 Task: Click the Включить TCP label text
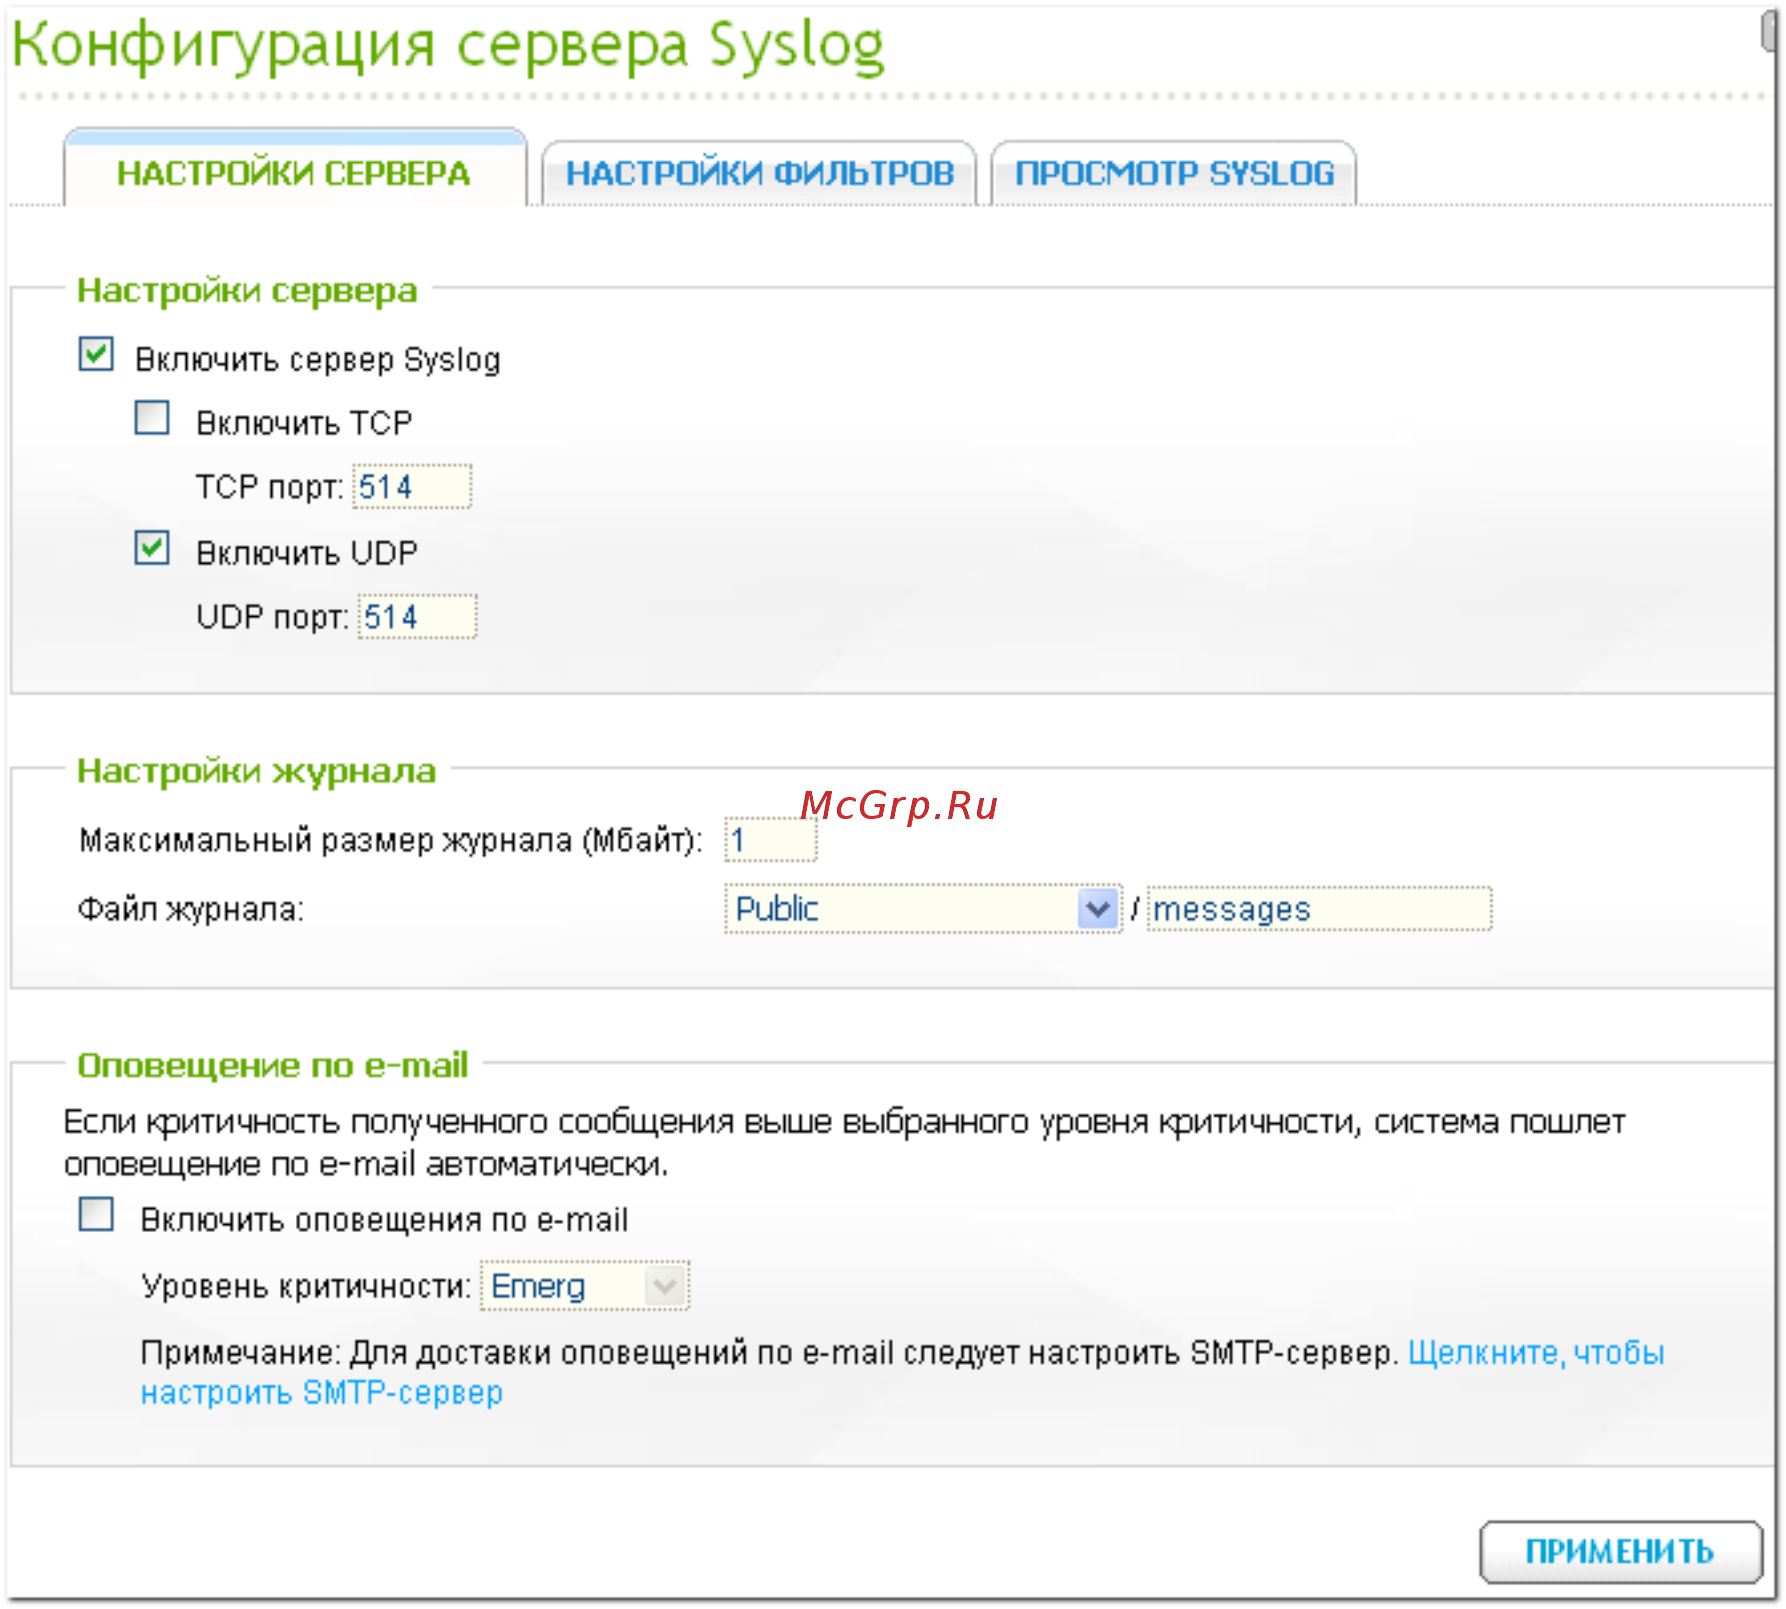click(x=304, y=423)
